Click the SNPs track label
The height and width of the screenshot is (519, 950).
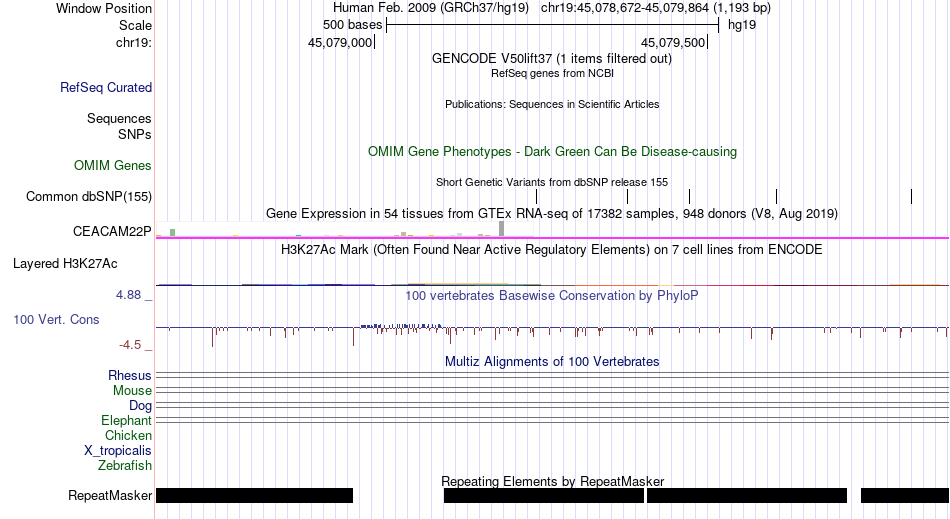135,134
